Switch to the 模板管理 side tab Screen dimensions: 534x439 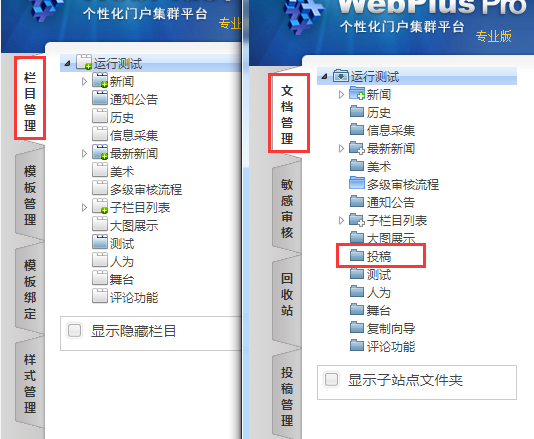[x=30, y=195]
